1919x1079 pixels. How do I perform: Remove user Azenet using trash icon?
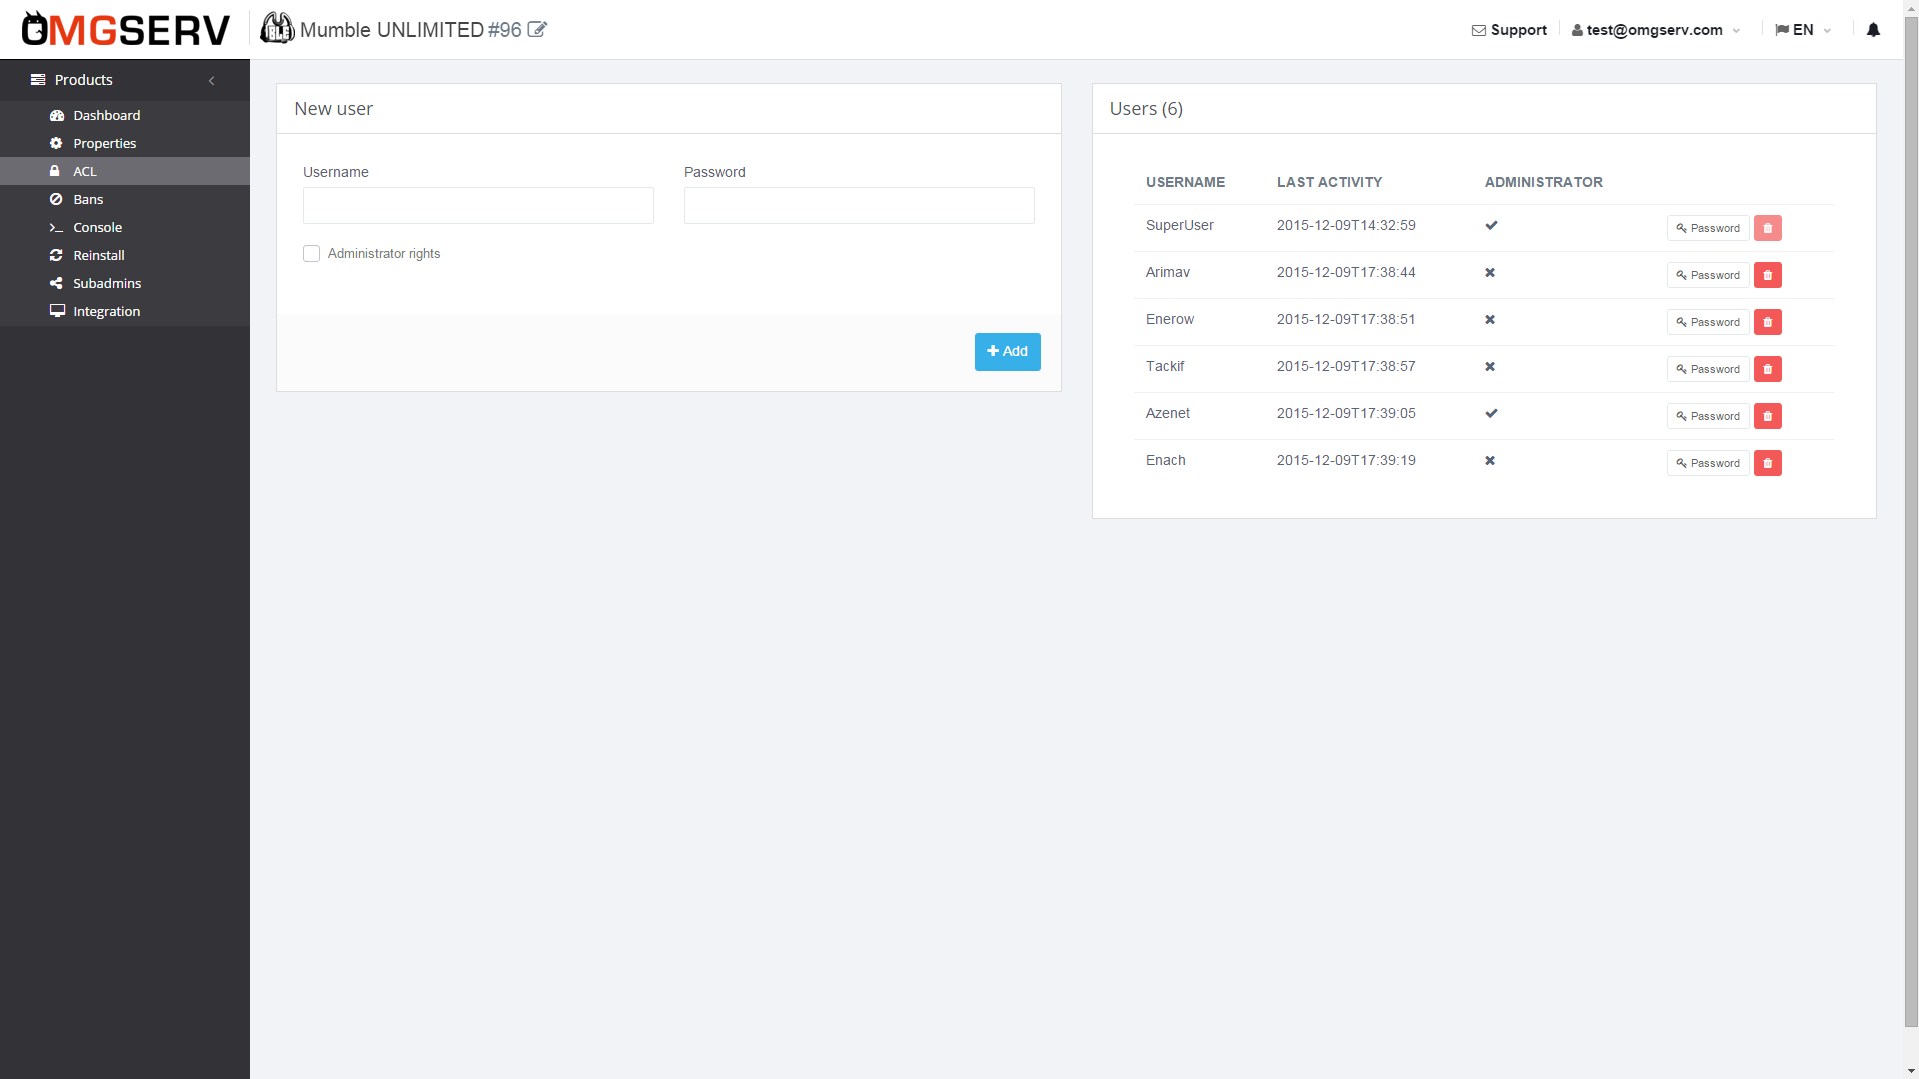pos(1767,416)
